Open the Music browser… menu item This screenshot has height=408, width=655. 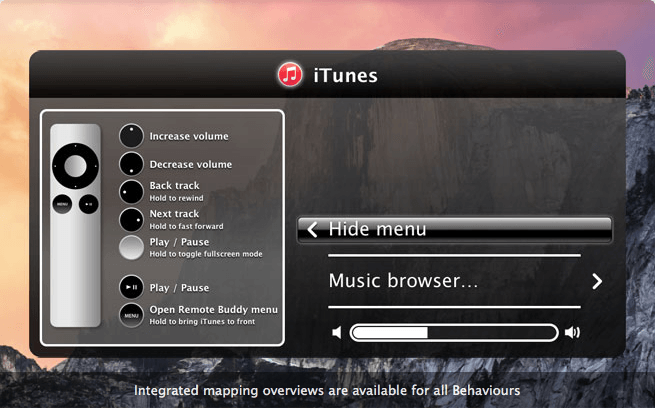click(x=454, y=281)
